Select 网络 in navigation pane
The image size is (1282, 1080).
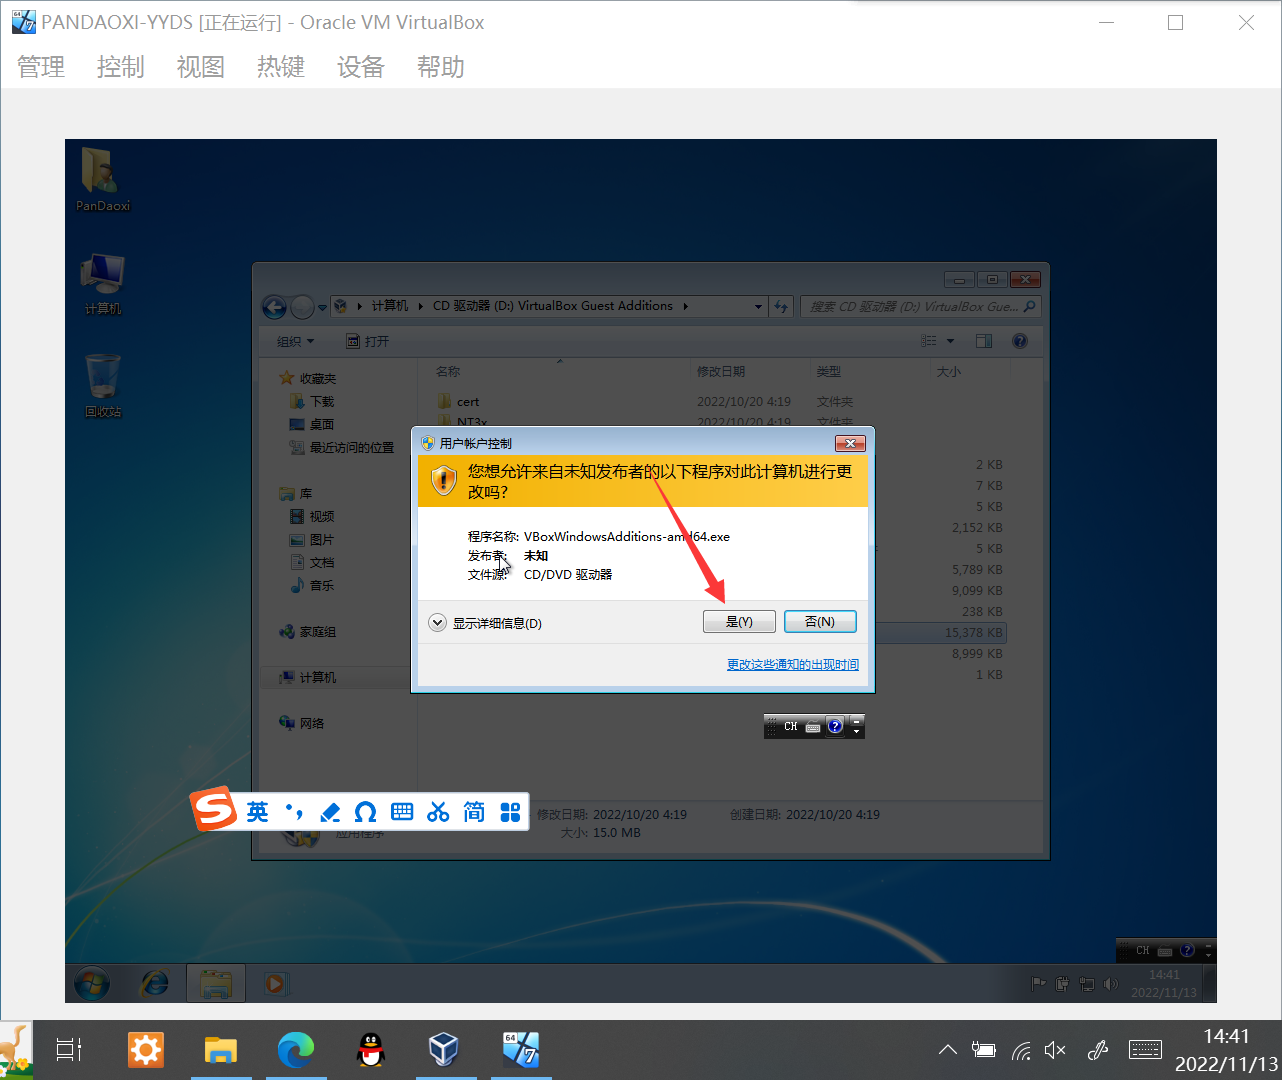pyautogui.click(x=302, y=722)
